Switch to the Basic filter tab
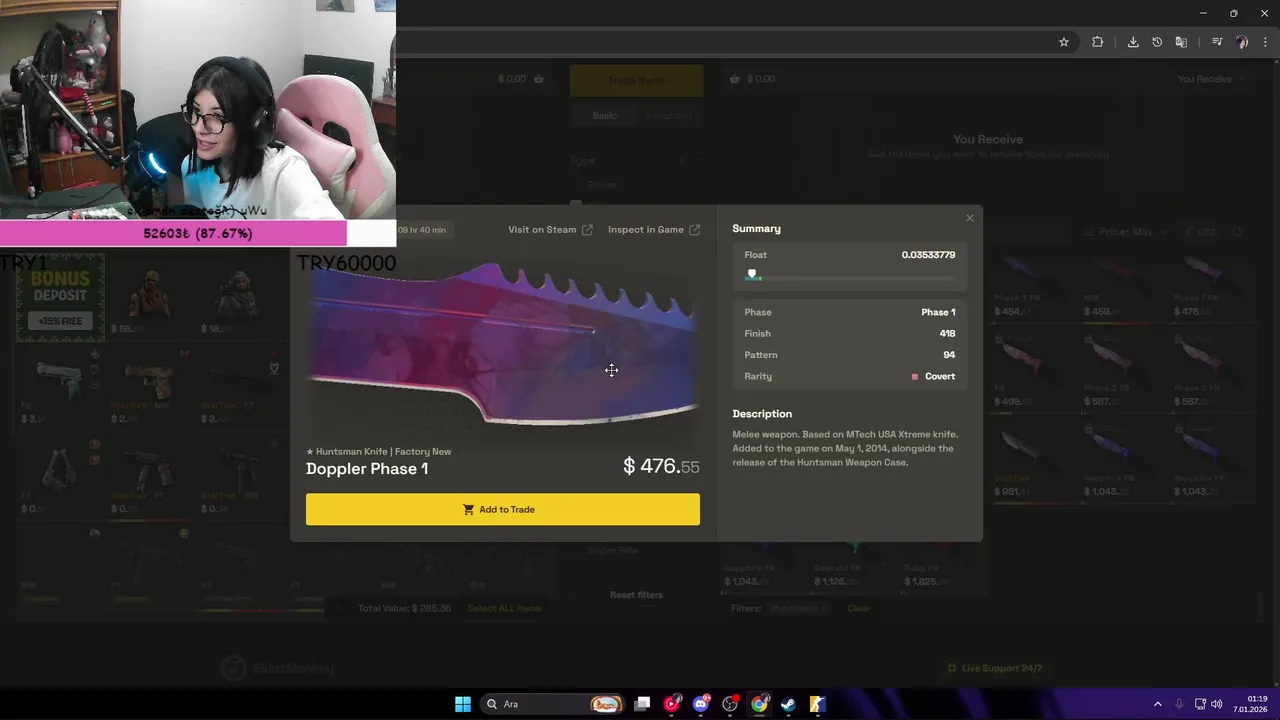This screenshot has width=1280, height=720. click(x=604, y=116)
